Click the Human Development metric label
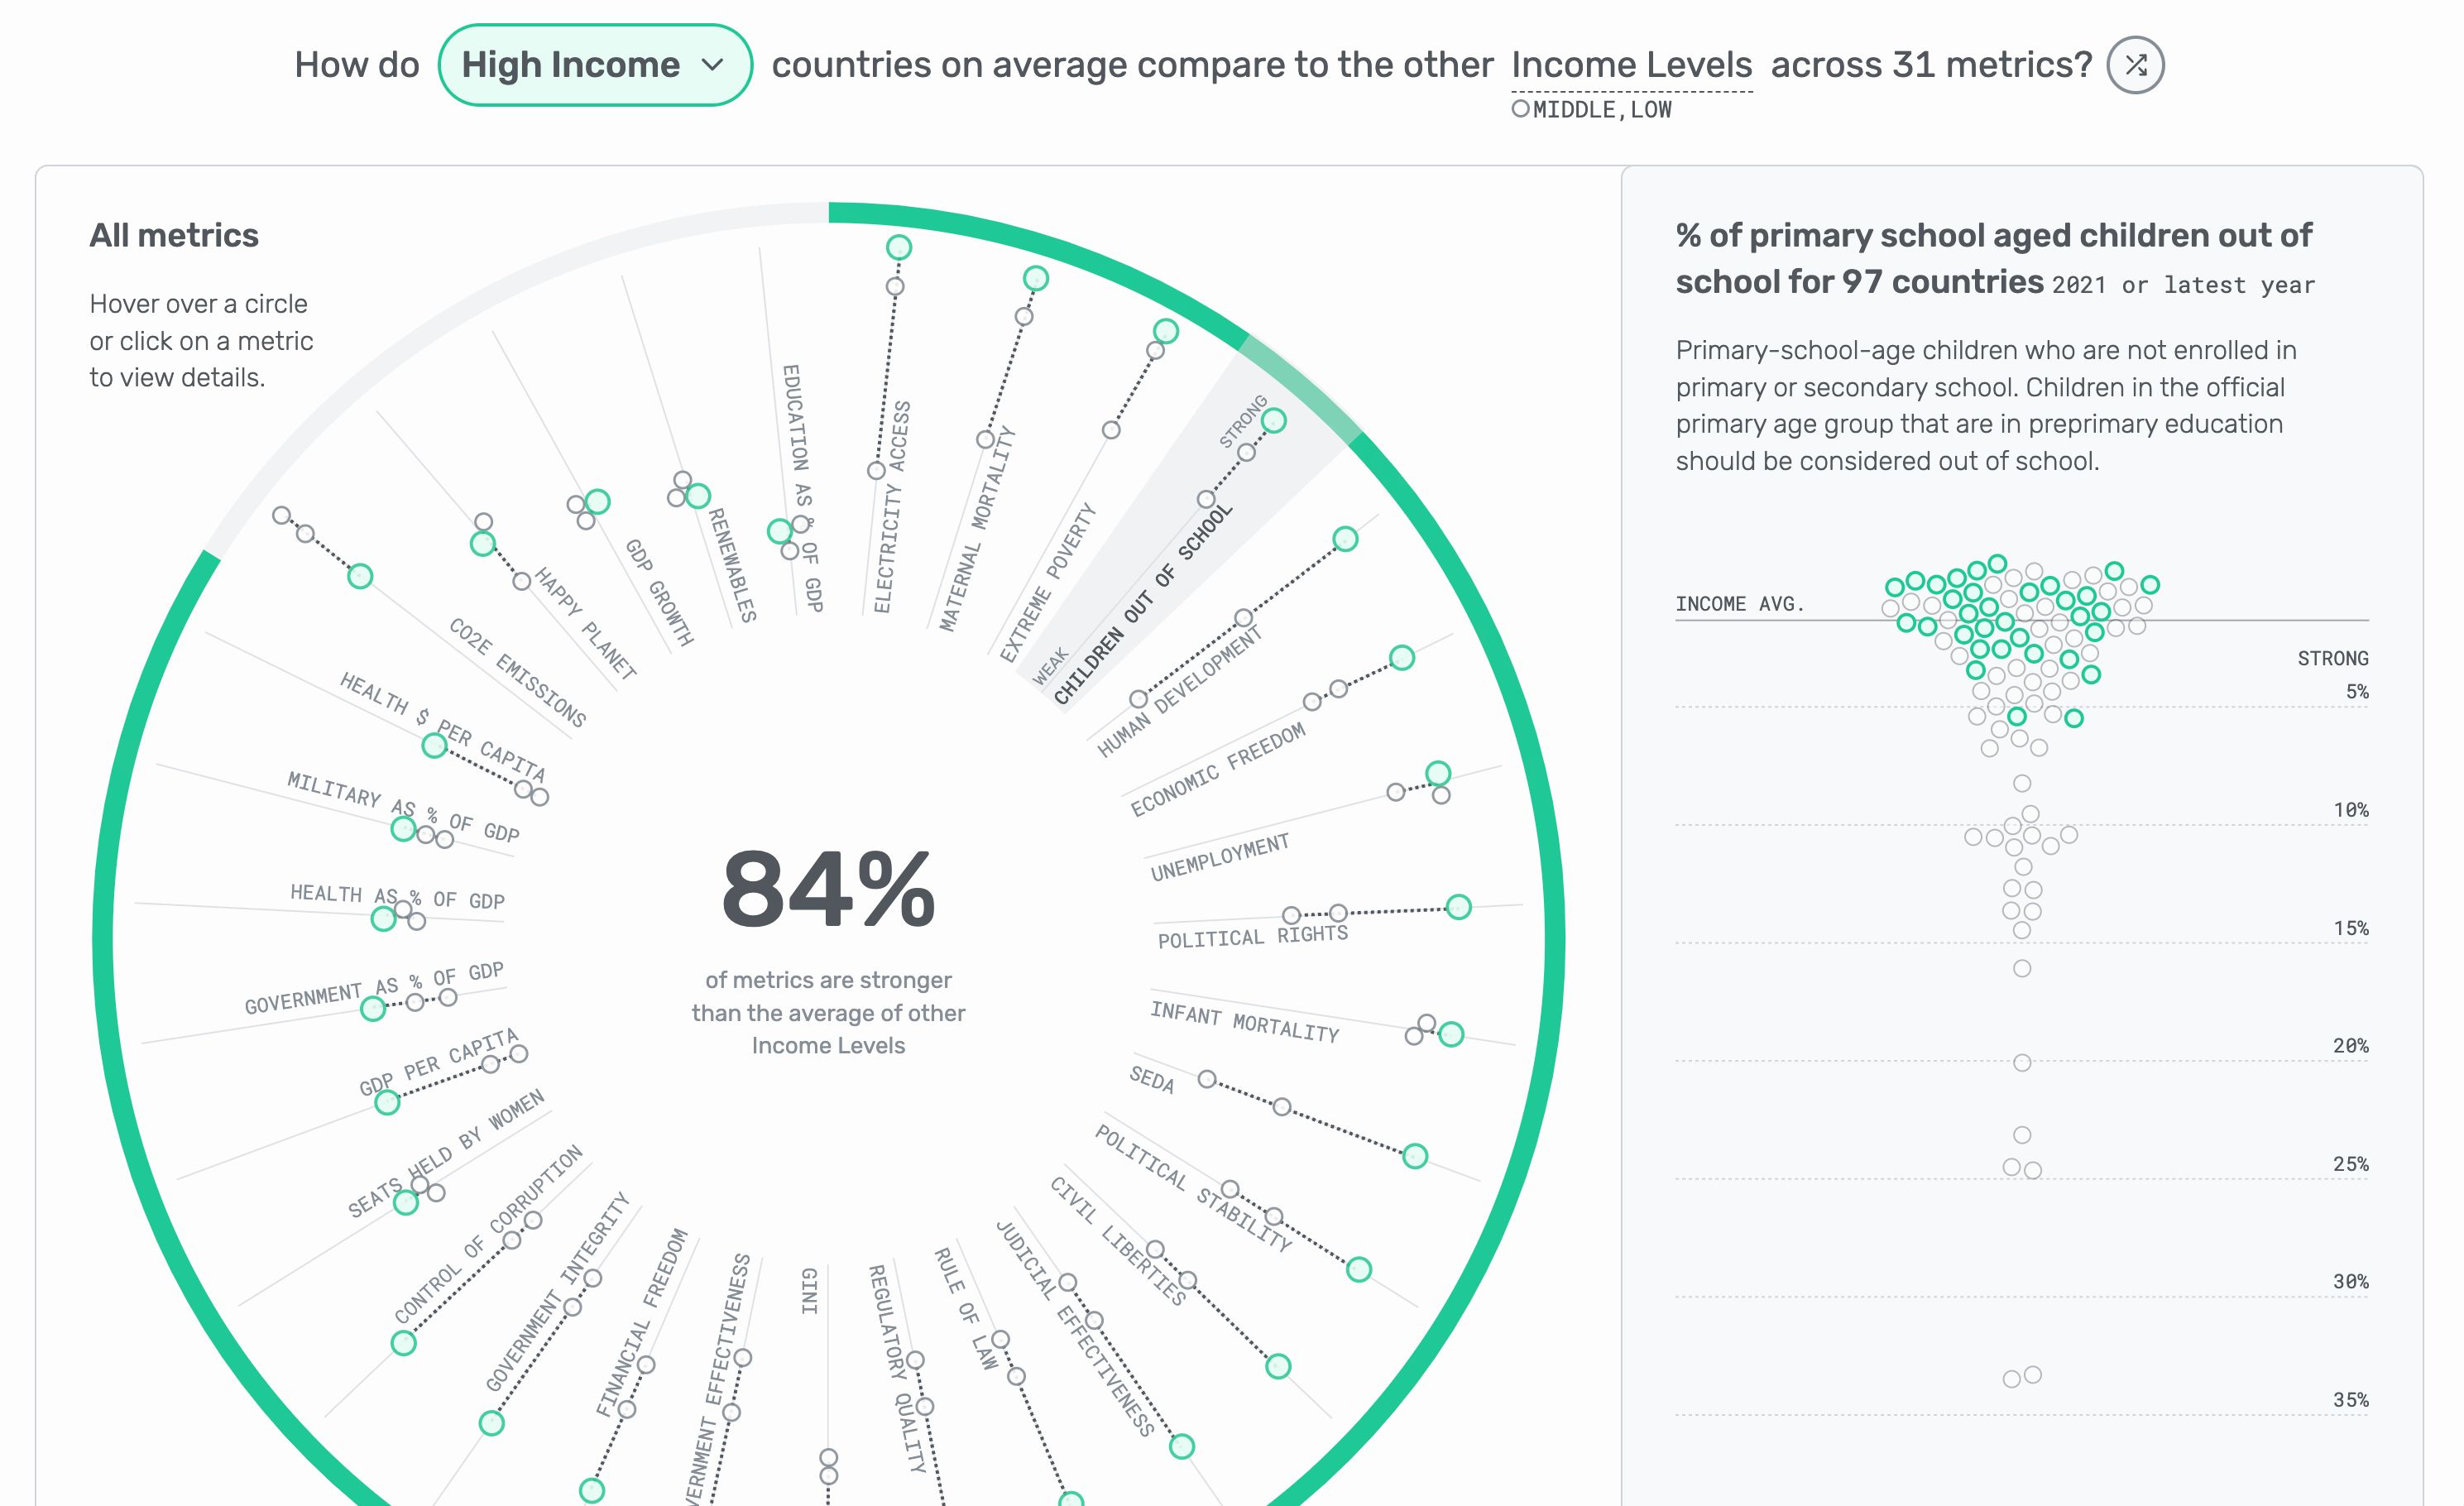Viewport: 2464px width, 1506px height. coord(1179,692)
